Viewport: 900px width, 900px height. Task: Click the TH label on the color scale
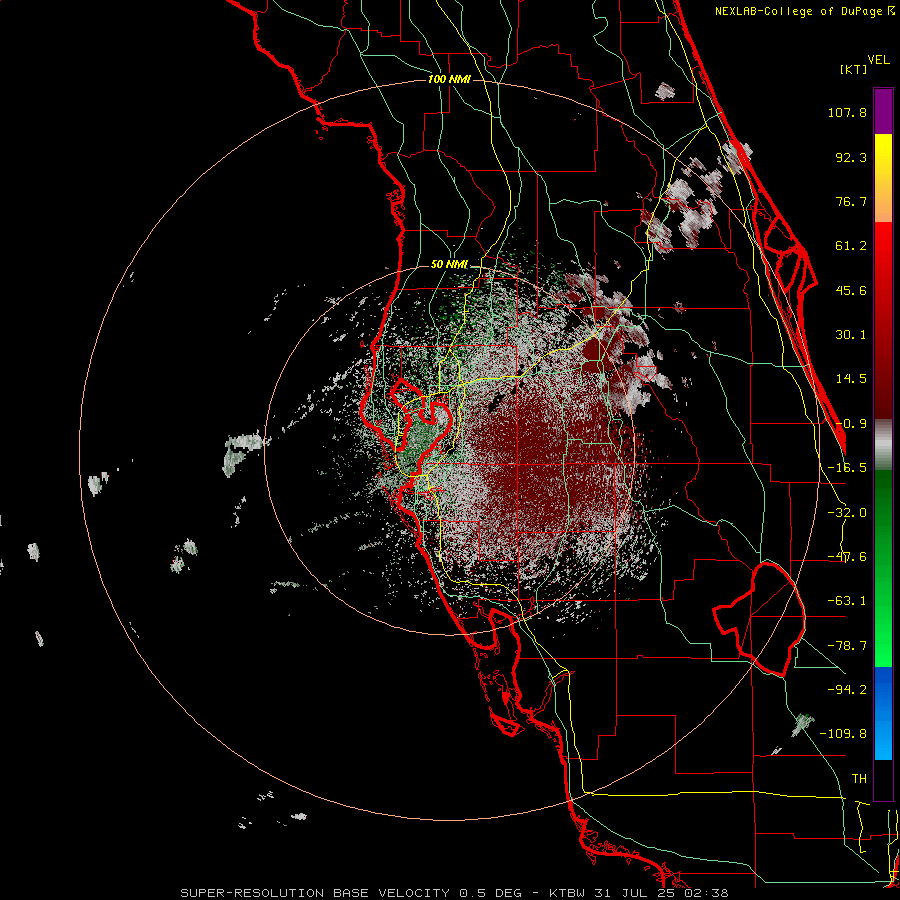click(x=859, y=779)
